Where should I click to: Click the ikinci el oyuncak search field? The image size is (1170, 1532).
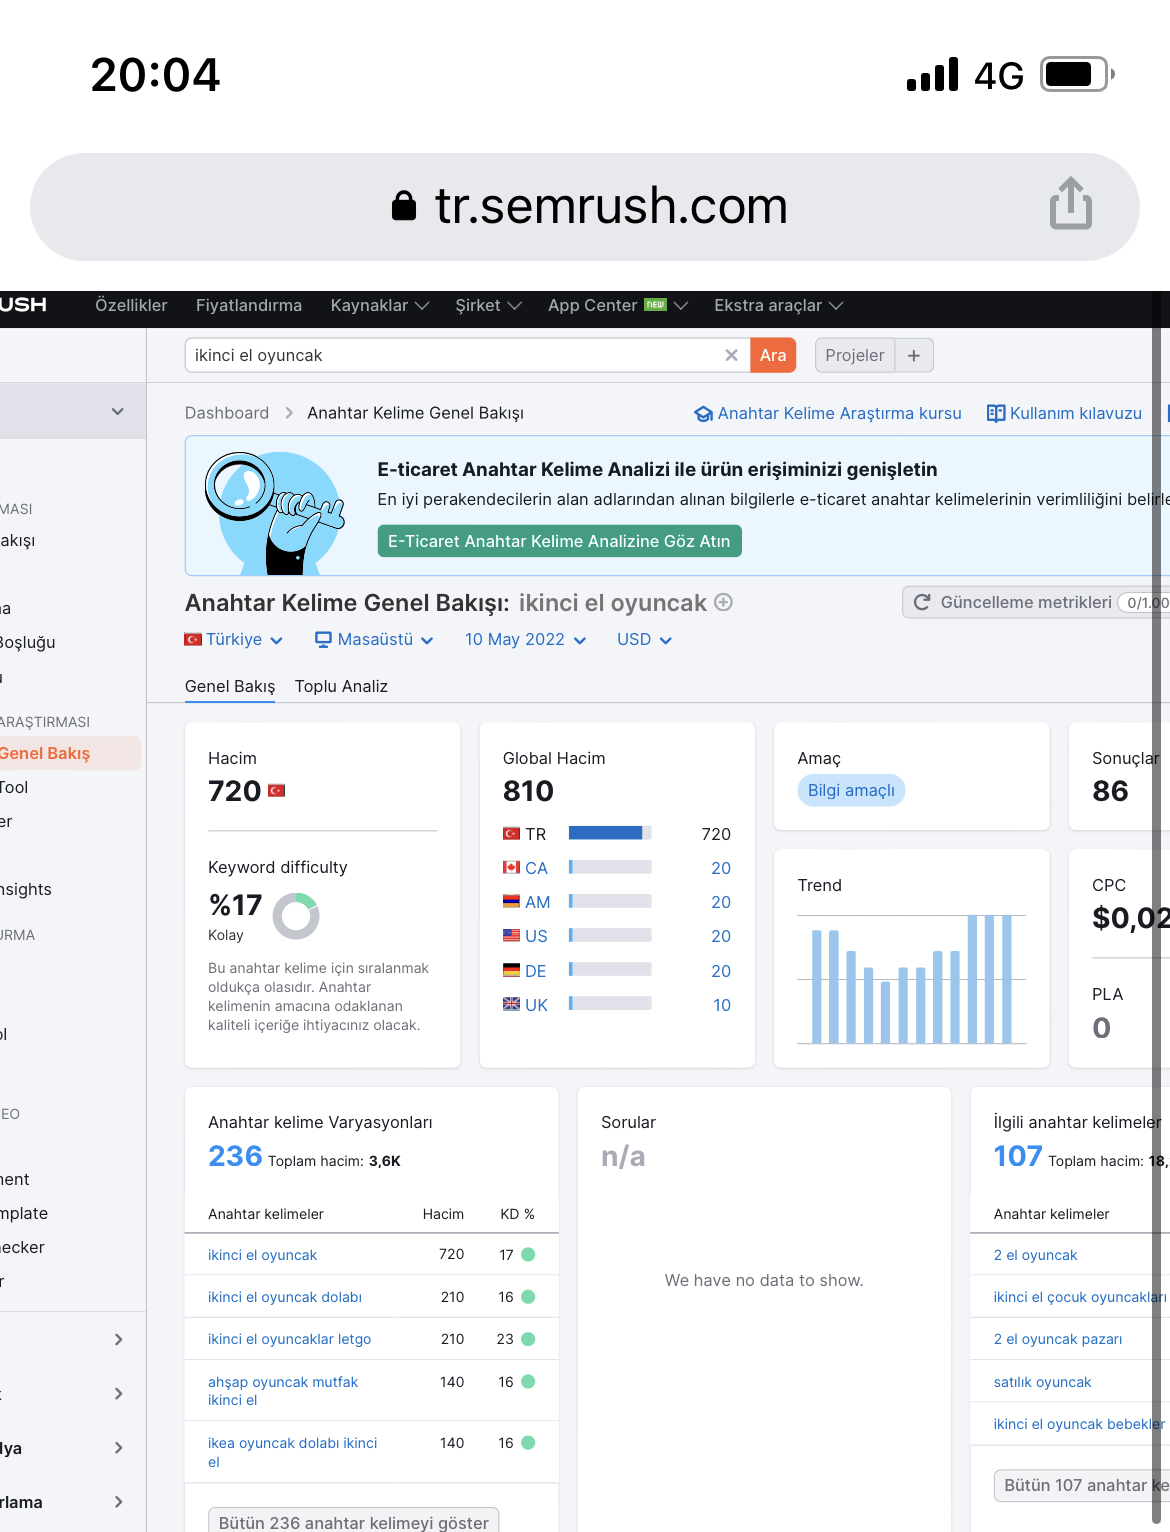455,355
